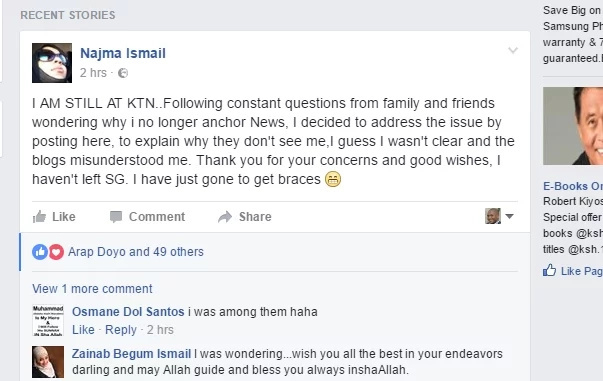The width and height of the screenshot is (603, 381).
Task: Like Osmane Dol Santos's comment
Action: click(x=83, y=329)
